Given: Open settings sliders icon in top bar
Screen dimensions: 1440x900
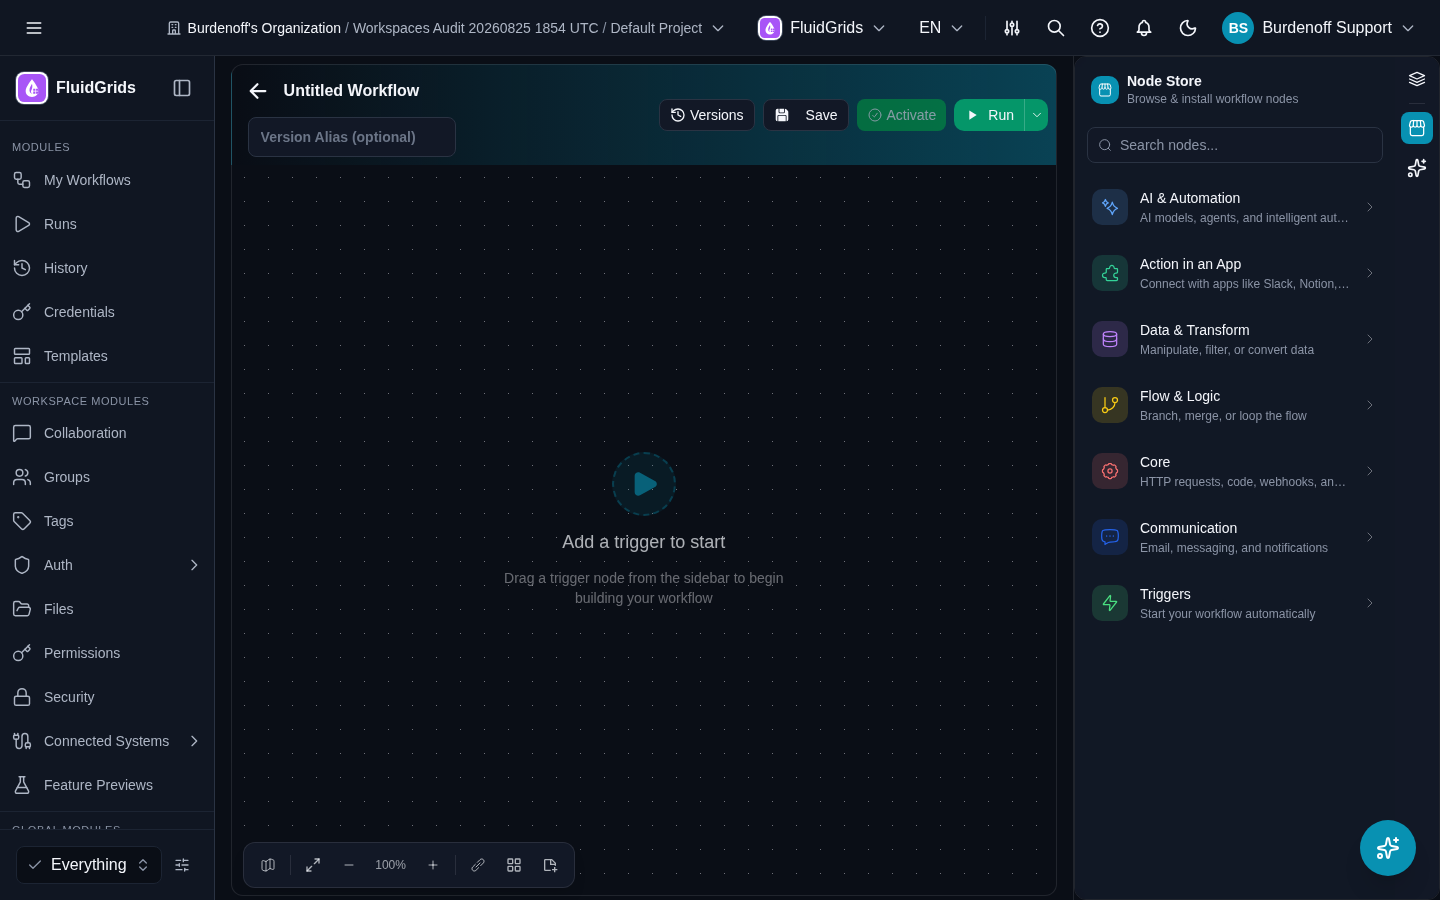Looking at the screenshot, I should [1012, 28].
